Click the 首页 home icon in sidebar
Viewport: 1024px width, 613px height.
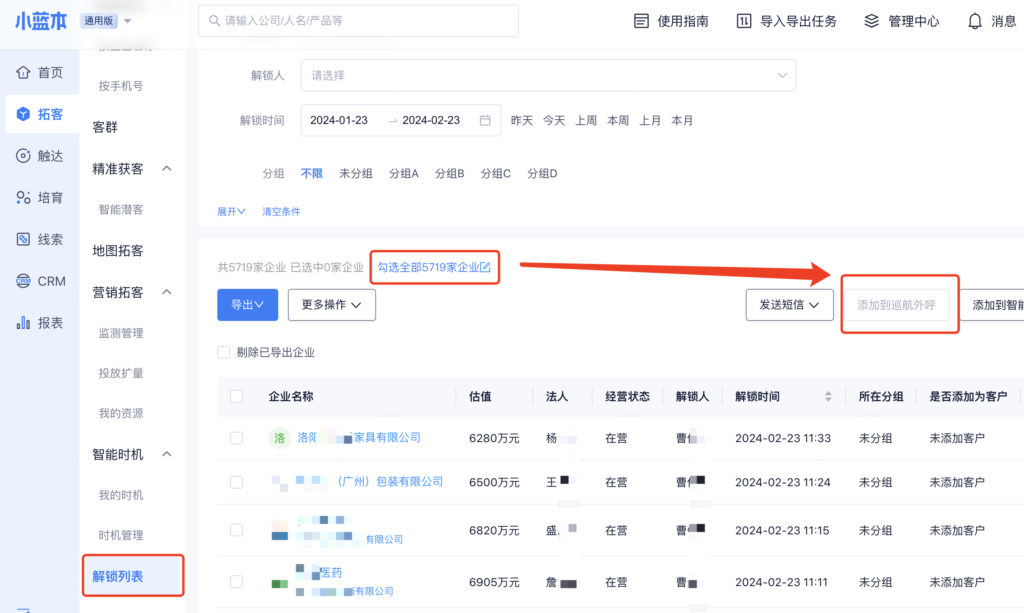tap(23, 72)
